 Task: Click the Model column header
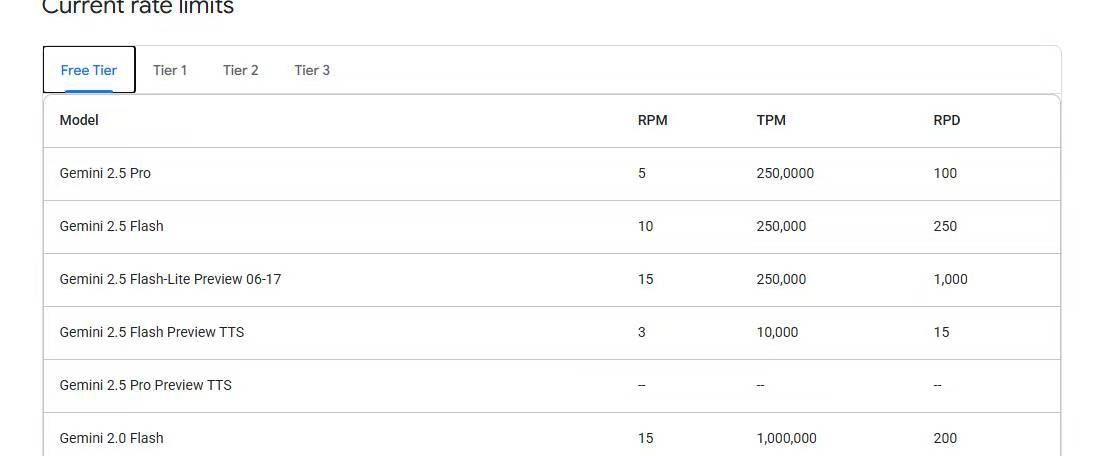(79, 120)
